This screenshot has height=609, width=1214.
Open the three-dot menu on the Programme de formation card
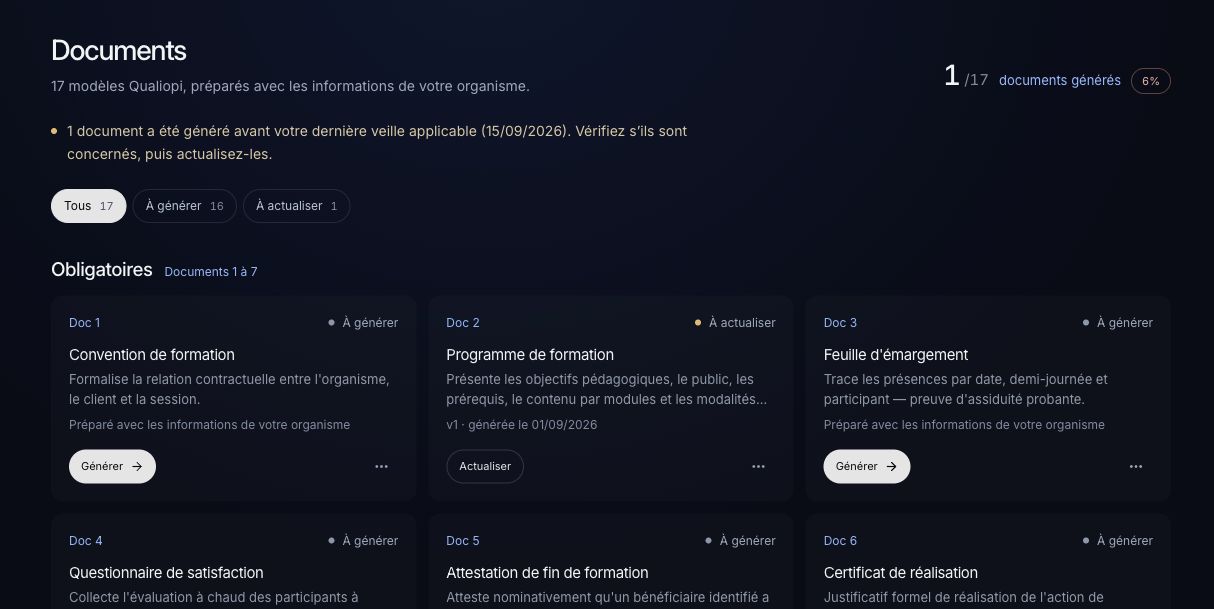point(758,467)
